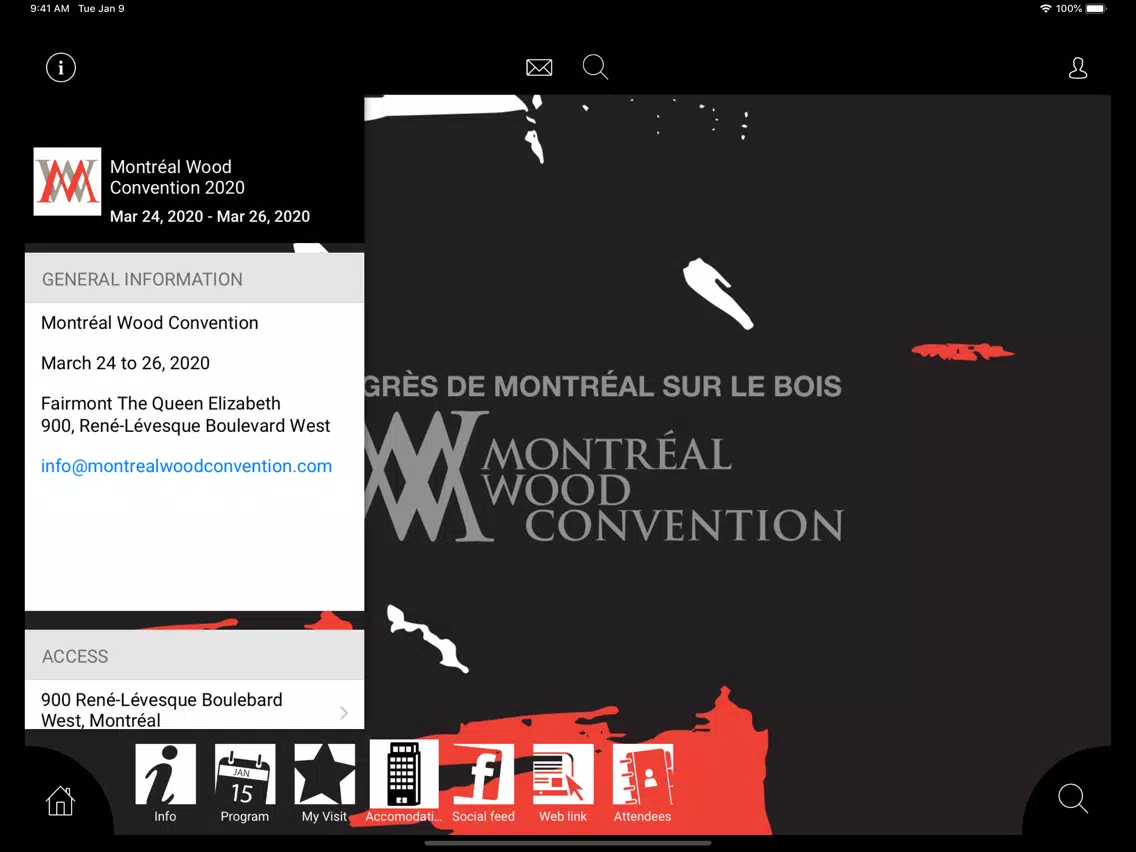The image size is (1136, 852).
Task: Open the messages envelope icon
Action: 539,67
